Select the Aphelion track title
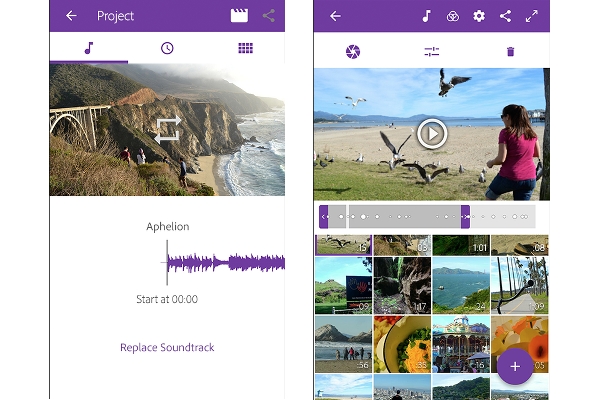Viewport: 600px width, 400px height. pos(168,227)
